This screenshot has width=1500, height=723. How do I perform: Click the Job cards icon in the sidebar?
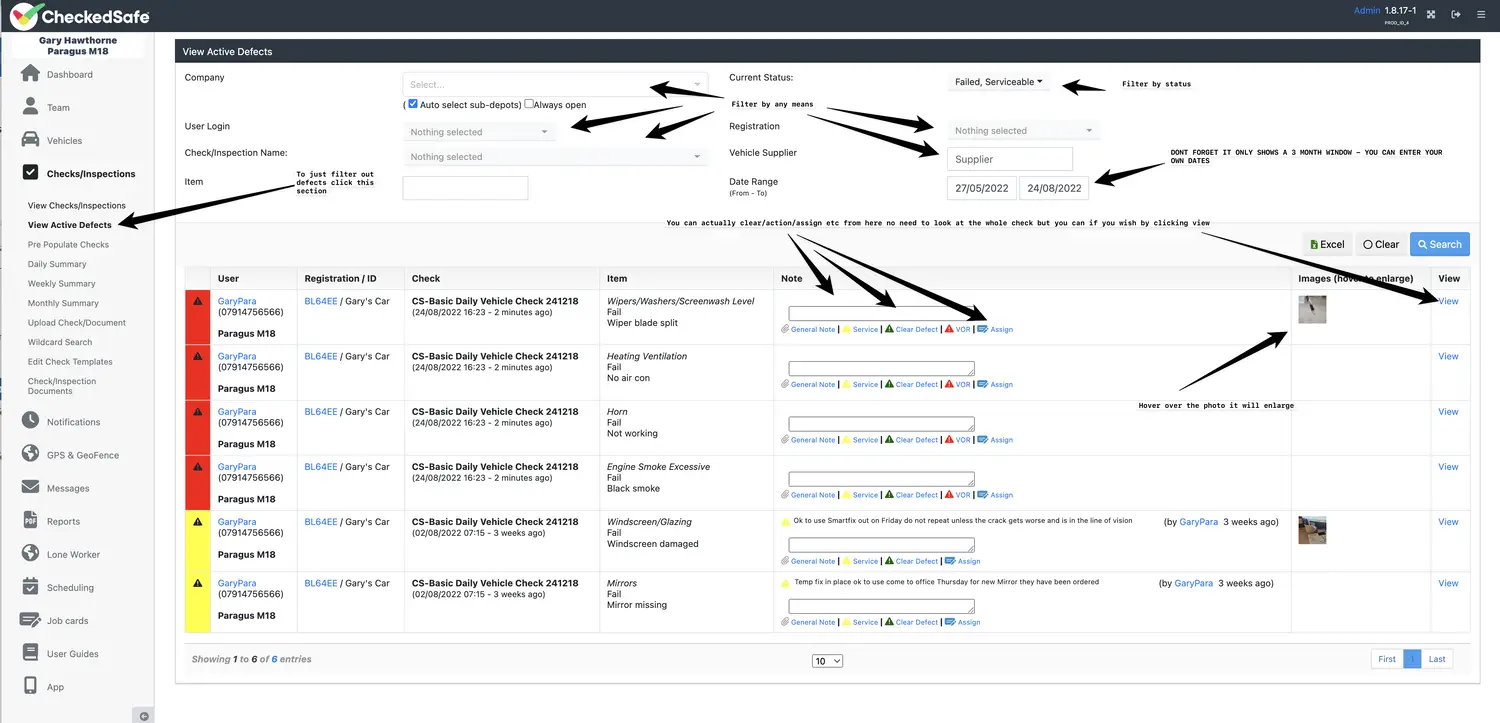(x=30, y=620)
